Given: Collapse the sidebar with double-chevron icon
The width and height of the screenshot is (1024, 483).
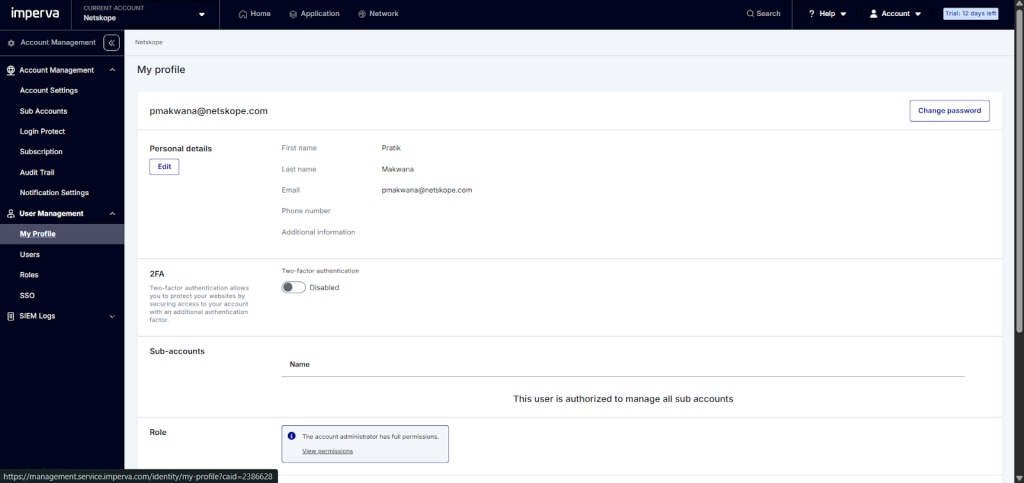Looking at the screenshot, I should 111,43.
